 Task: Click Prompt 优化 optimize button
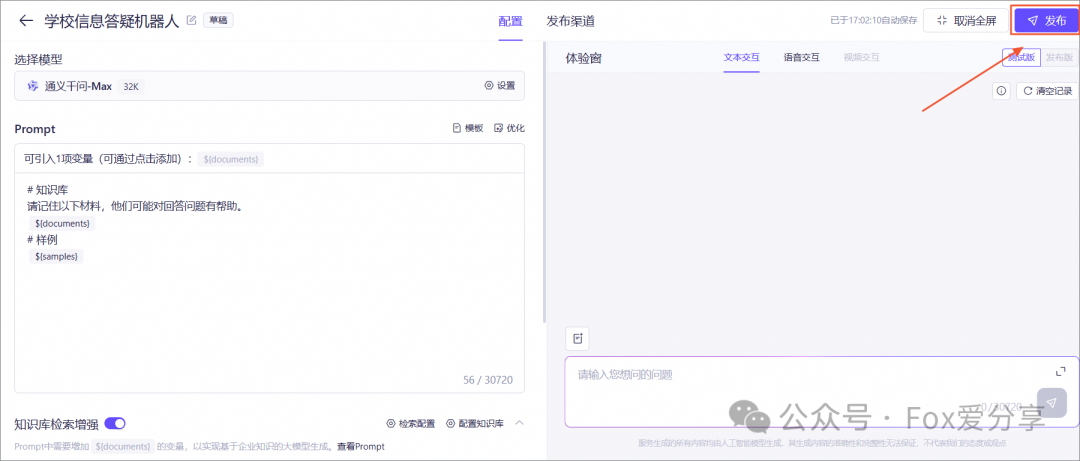pyautogui.click(x=510, y=128)
